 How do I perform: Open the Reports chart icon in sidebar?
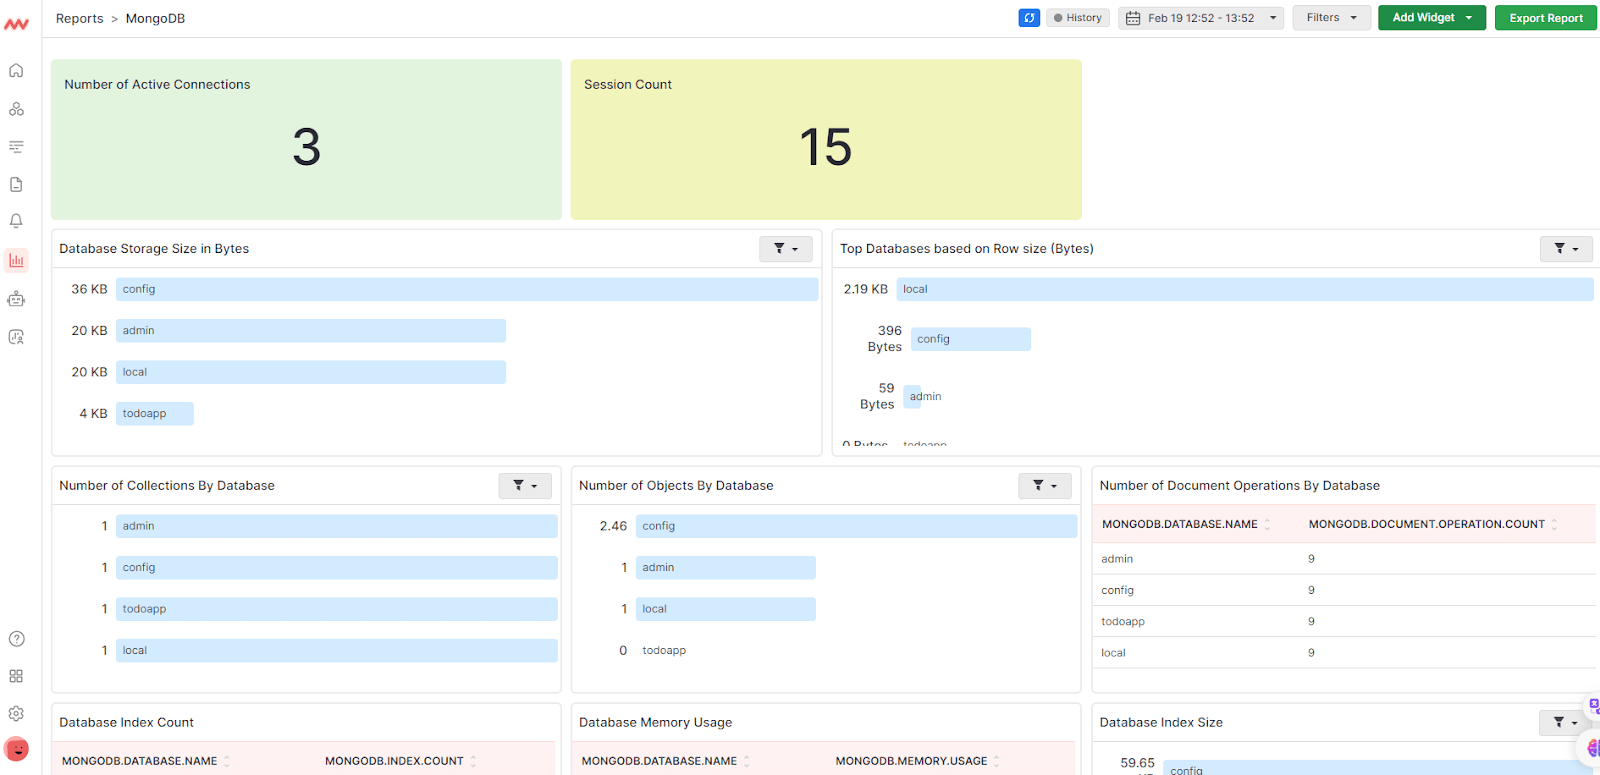[16, 261]
